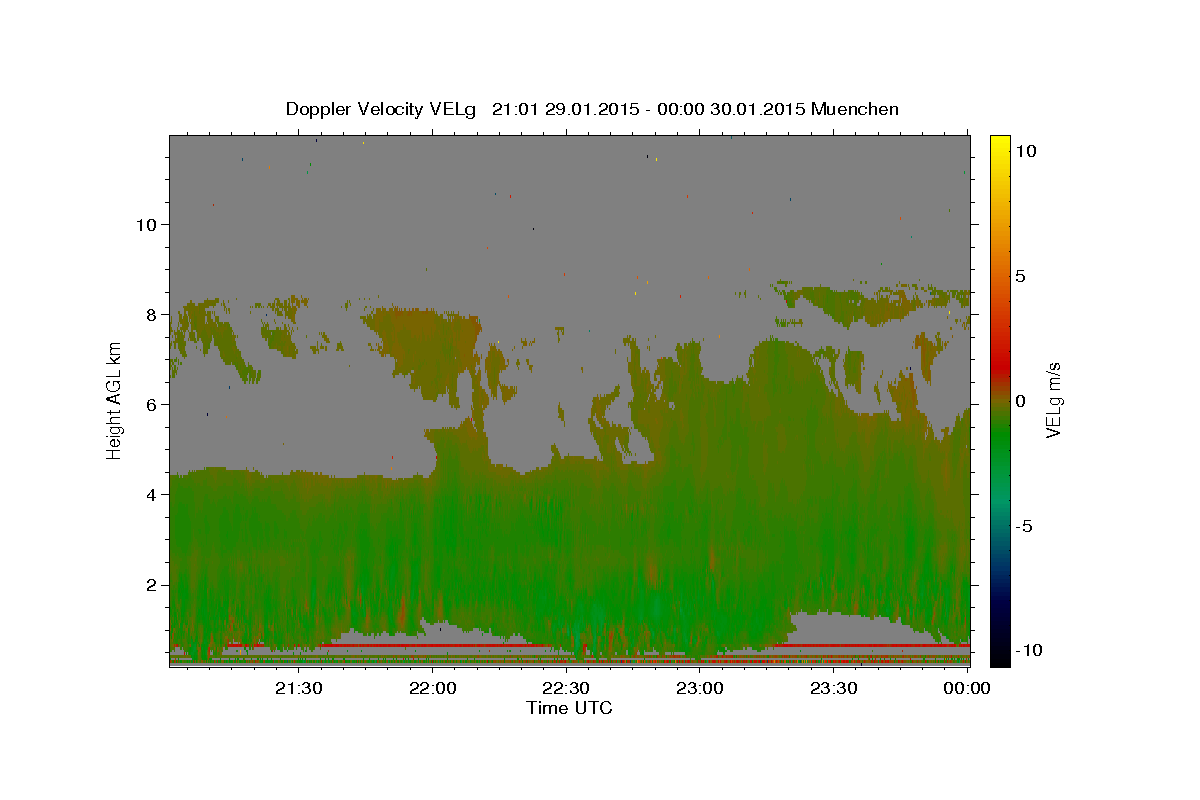Click the colorbar tick label -5

coord(1024,526)
